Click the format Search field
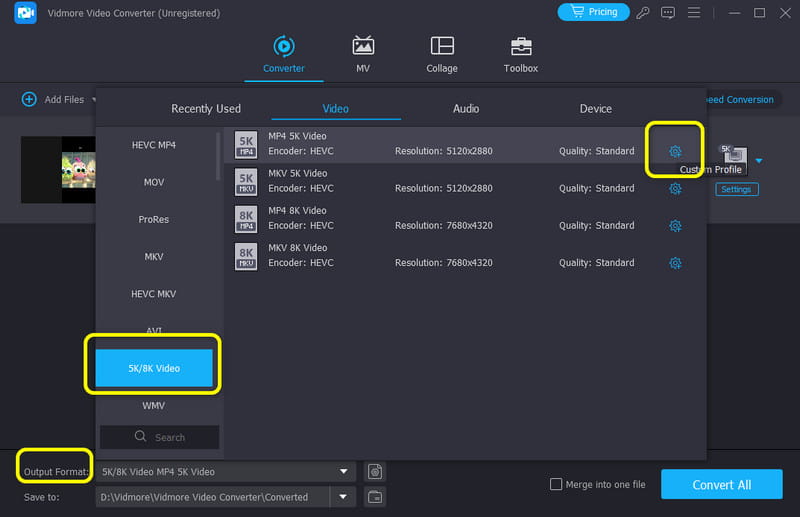 [160, 437]
